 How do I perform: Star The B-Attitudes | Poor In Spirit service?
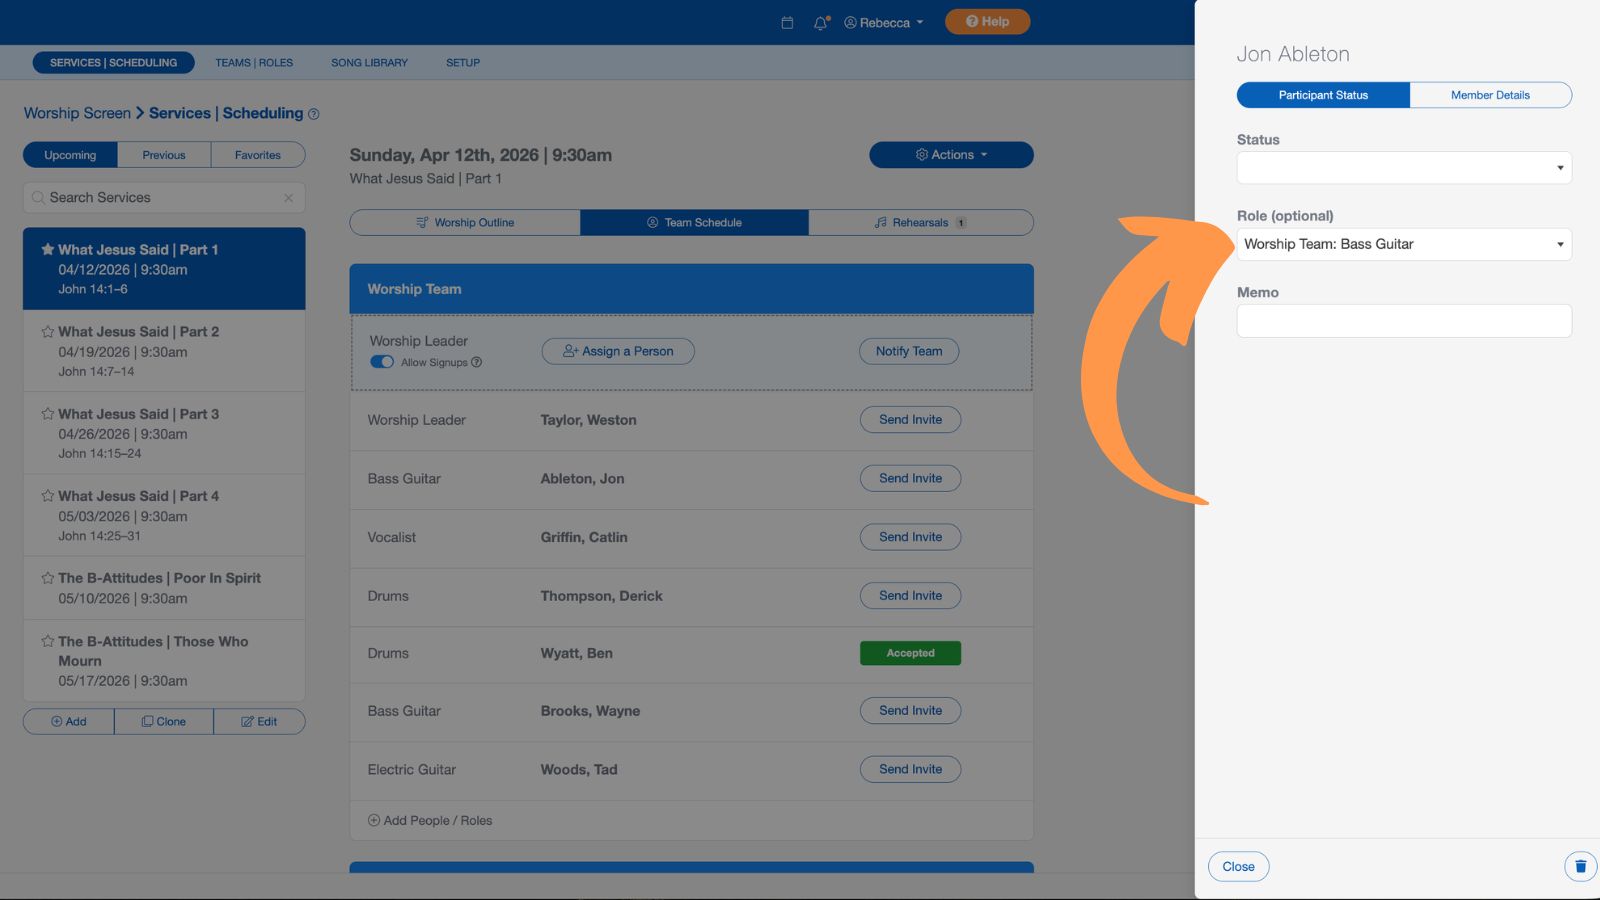[x=46, y=577]
